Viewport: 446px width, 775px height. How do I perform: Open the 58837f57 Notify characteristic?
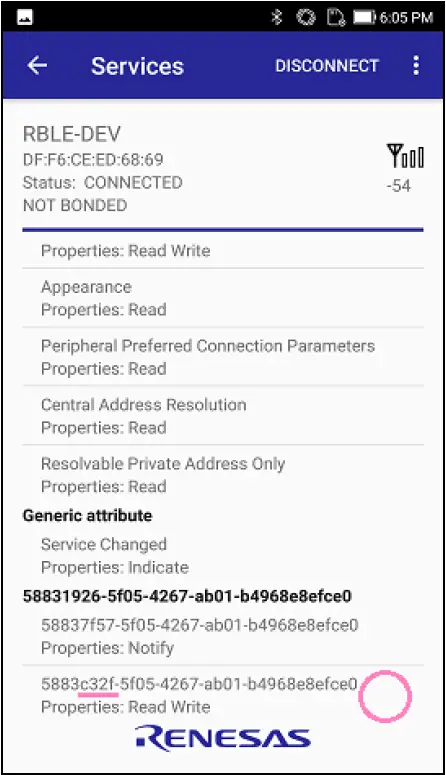click(x=223, y=636)
